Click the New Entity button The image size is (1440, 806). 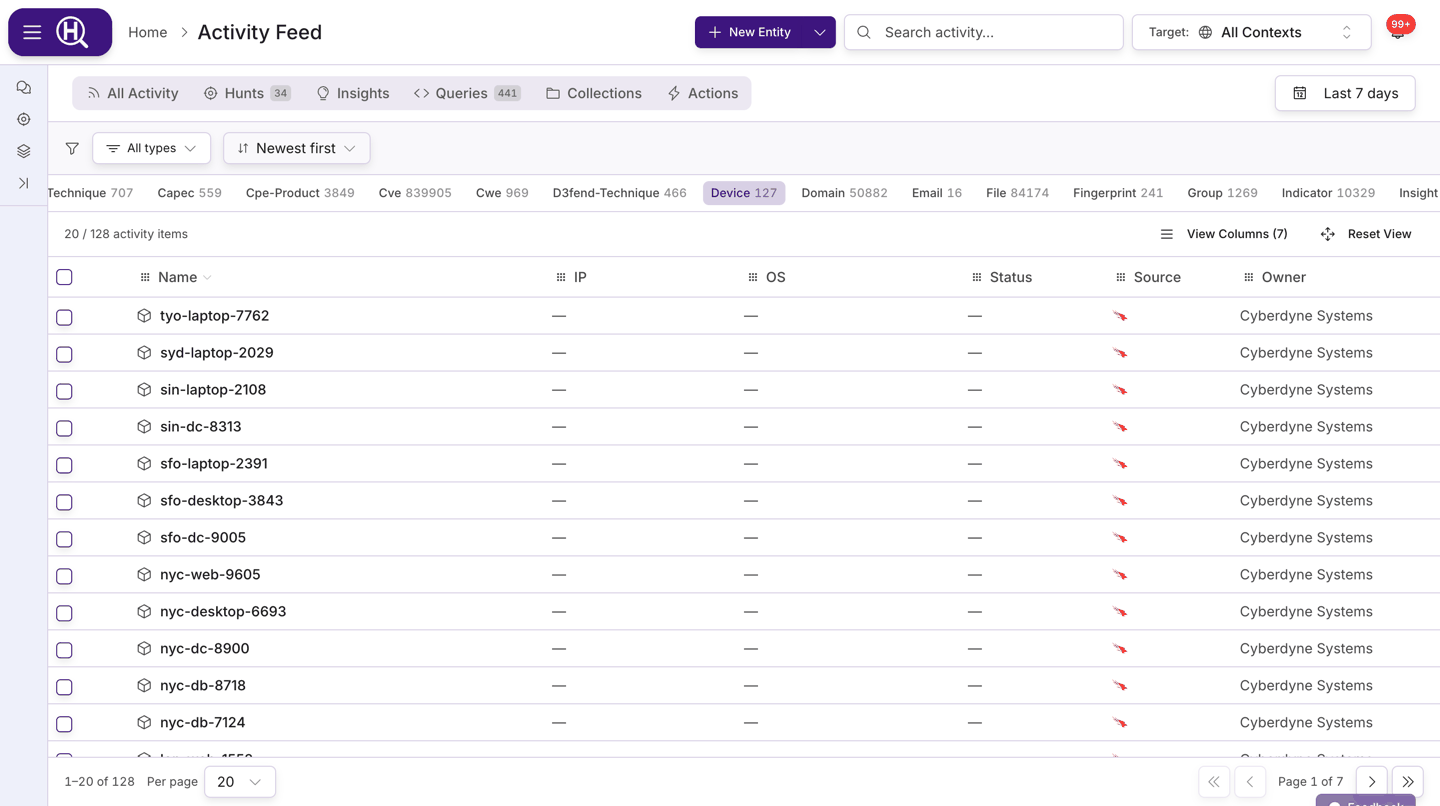(750, 32)
